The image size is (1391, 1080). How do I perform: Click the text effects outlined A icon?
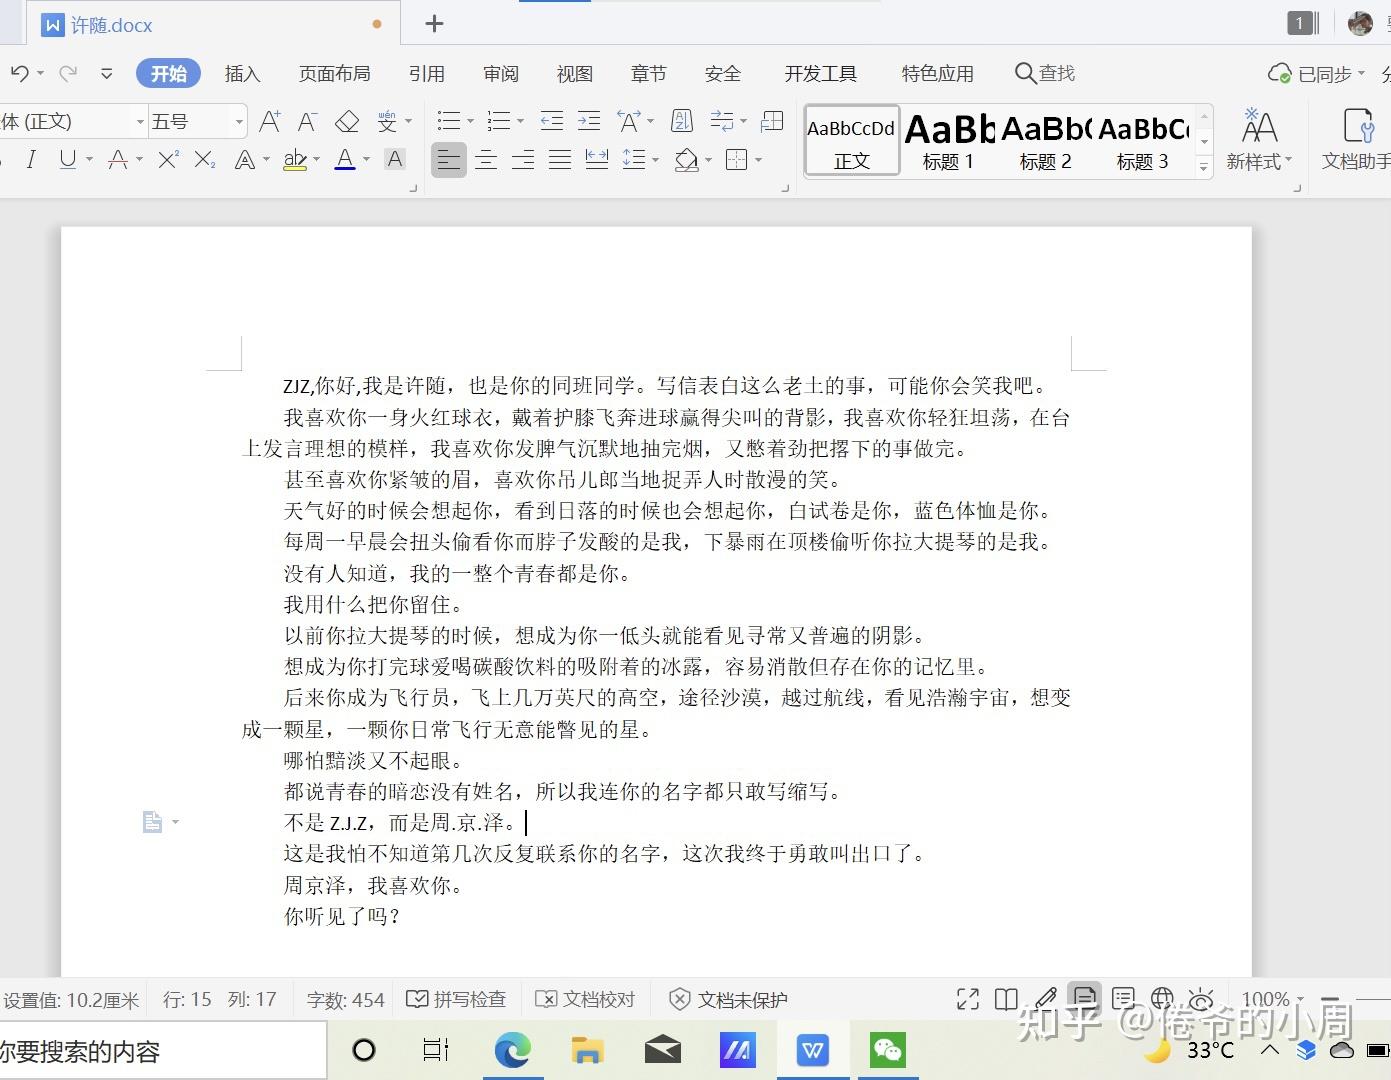[244, 159]
